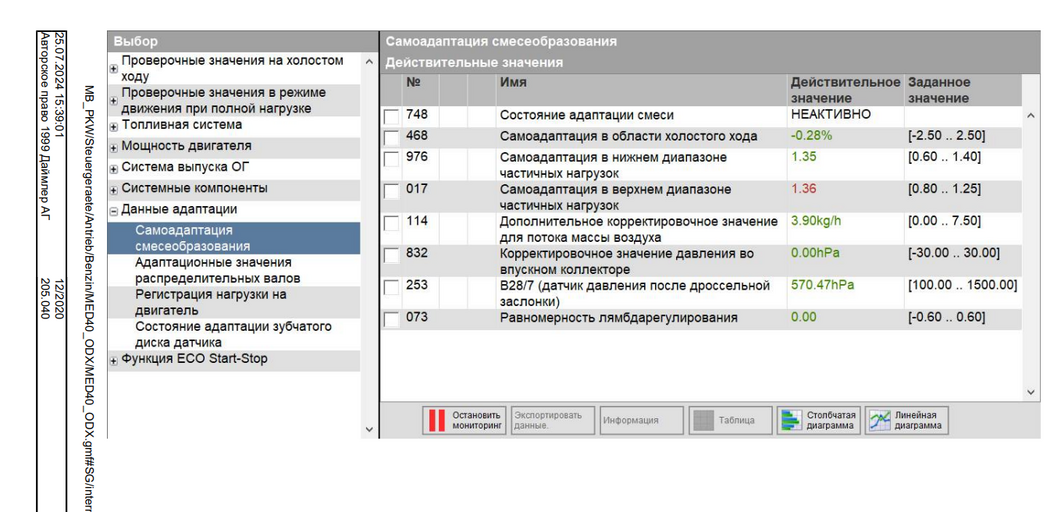This screenshot has width=1061, height=512.
Task: Expand the Функция ECO Start-Stop node
Action: coord(114,360)
